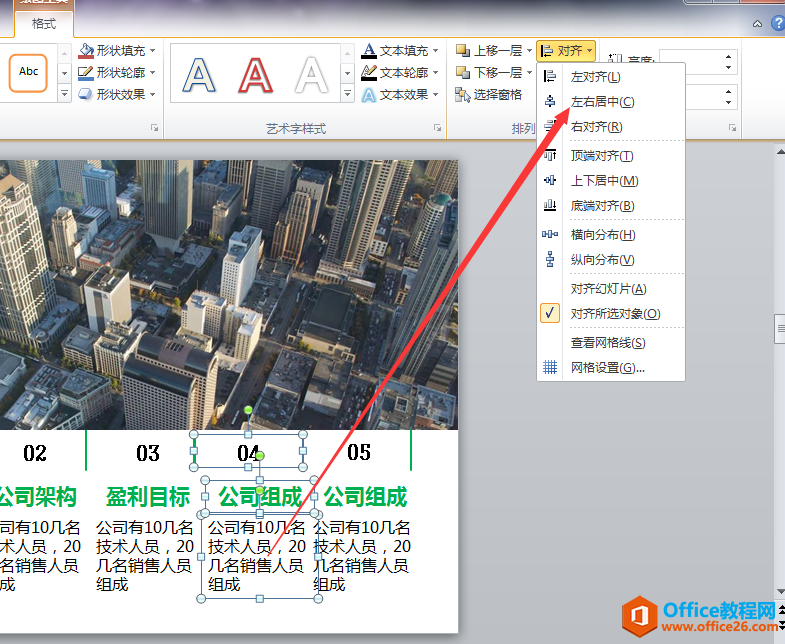The height and width of the screenshot is (644, 785).
Task: Select 底端对齐 align bottom icon
Action: [x=550, y=206]
